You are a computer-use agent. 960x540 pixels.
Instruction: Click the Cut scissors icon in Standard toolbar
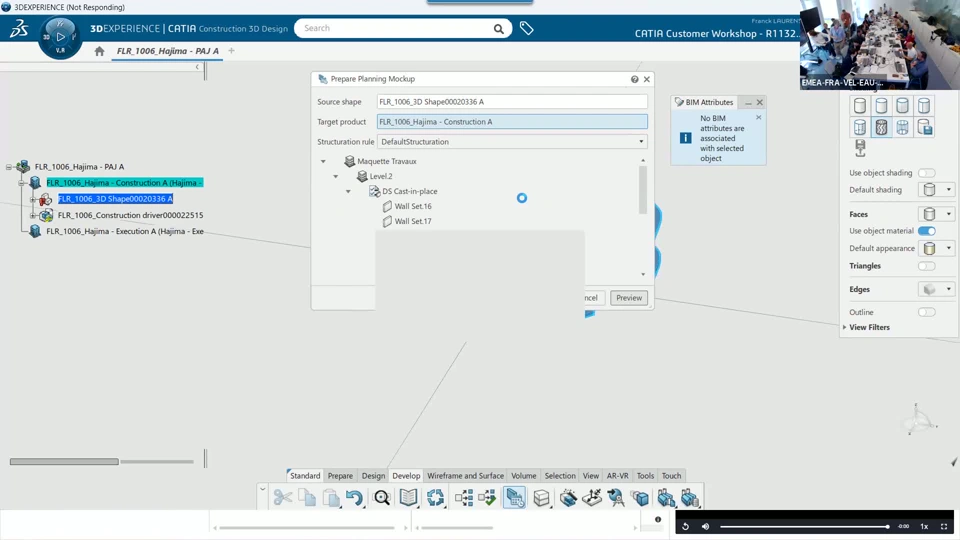pyautogui.click(x=282, y=497)
